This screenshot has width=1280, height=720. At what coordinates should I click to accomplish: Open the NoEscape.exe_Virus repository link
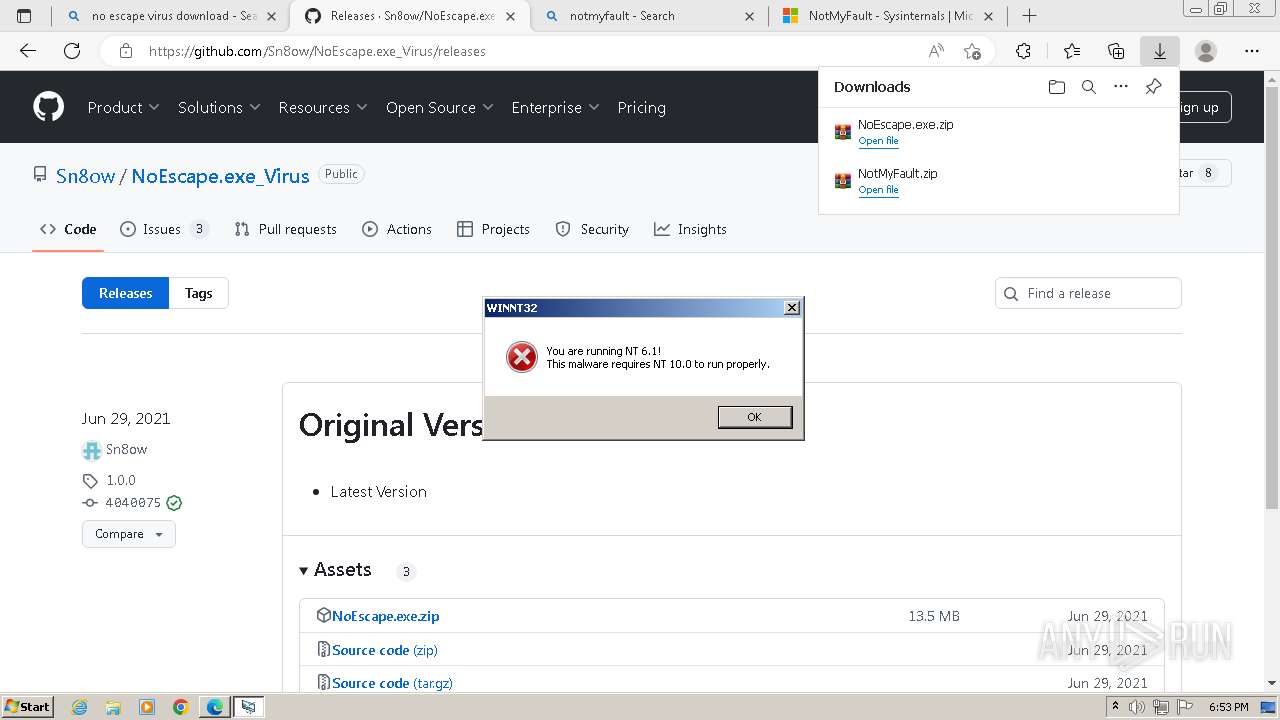(x=220, y=176)
